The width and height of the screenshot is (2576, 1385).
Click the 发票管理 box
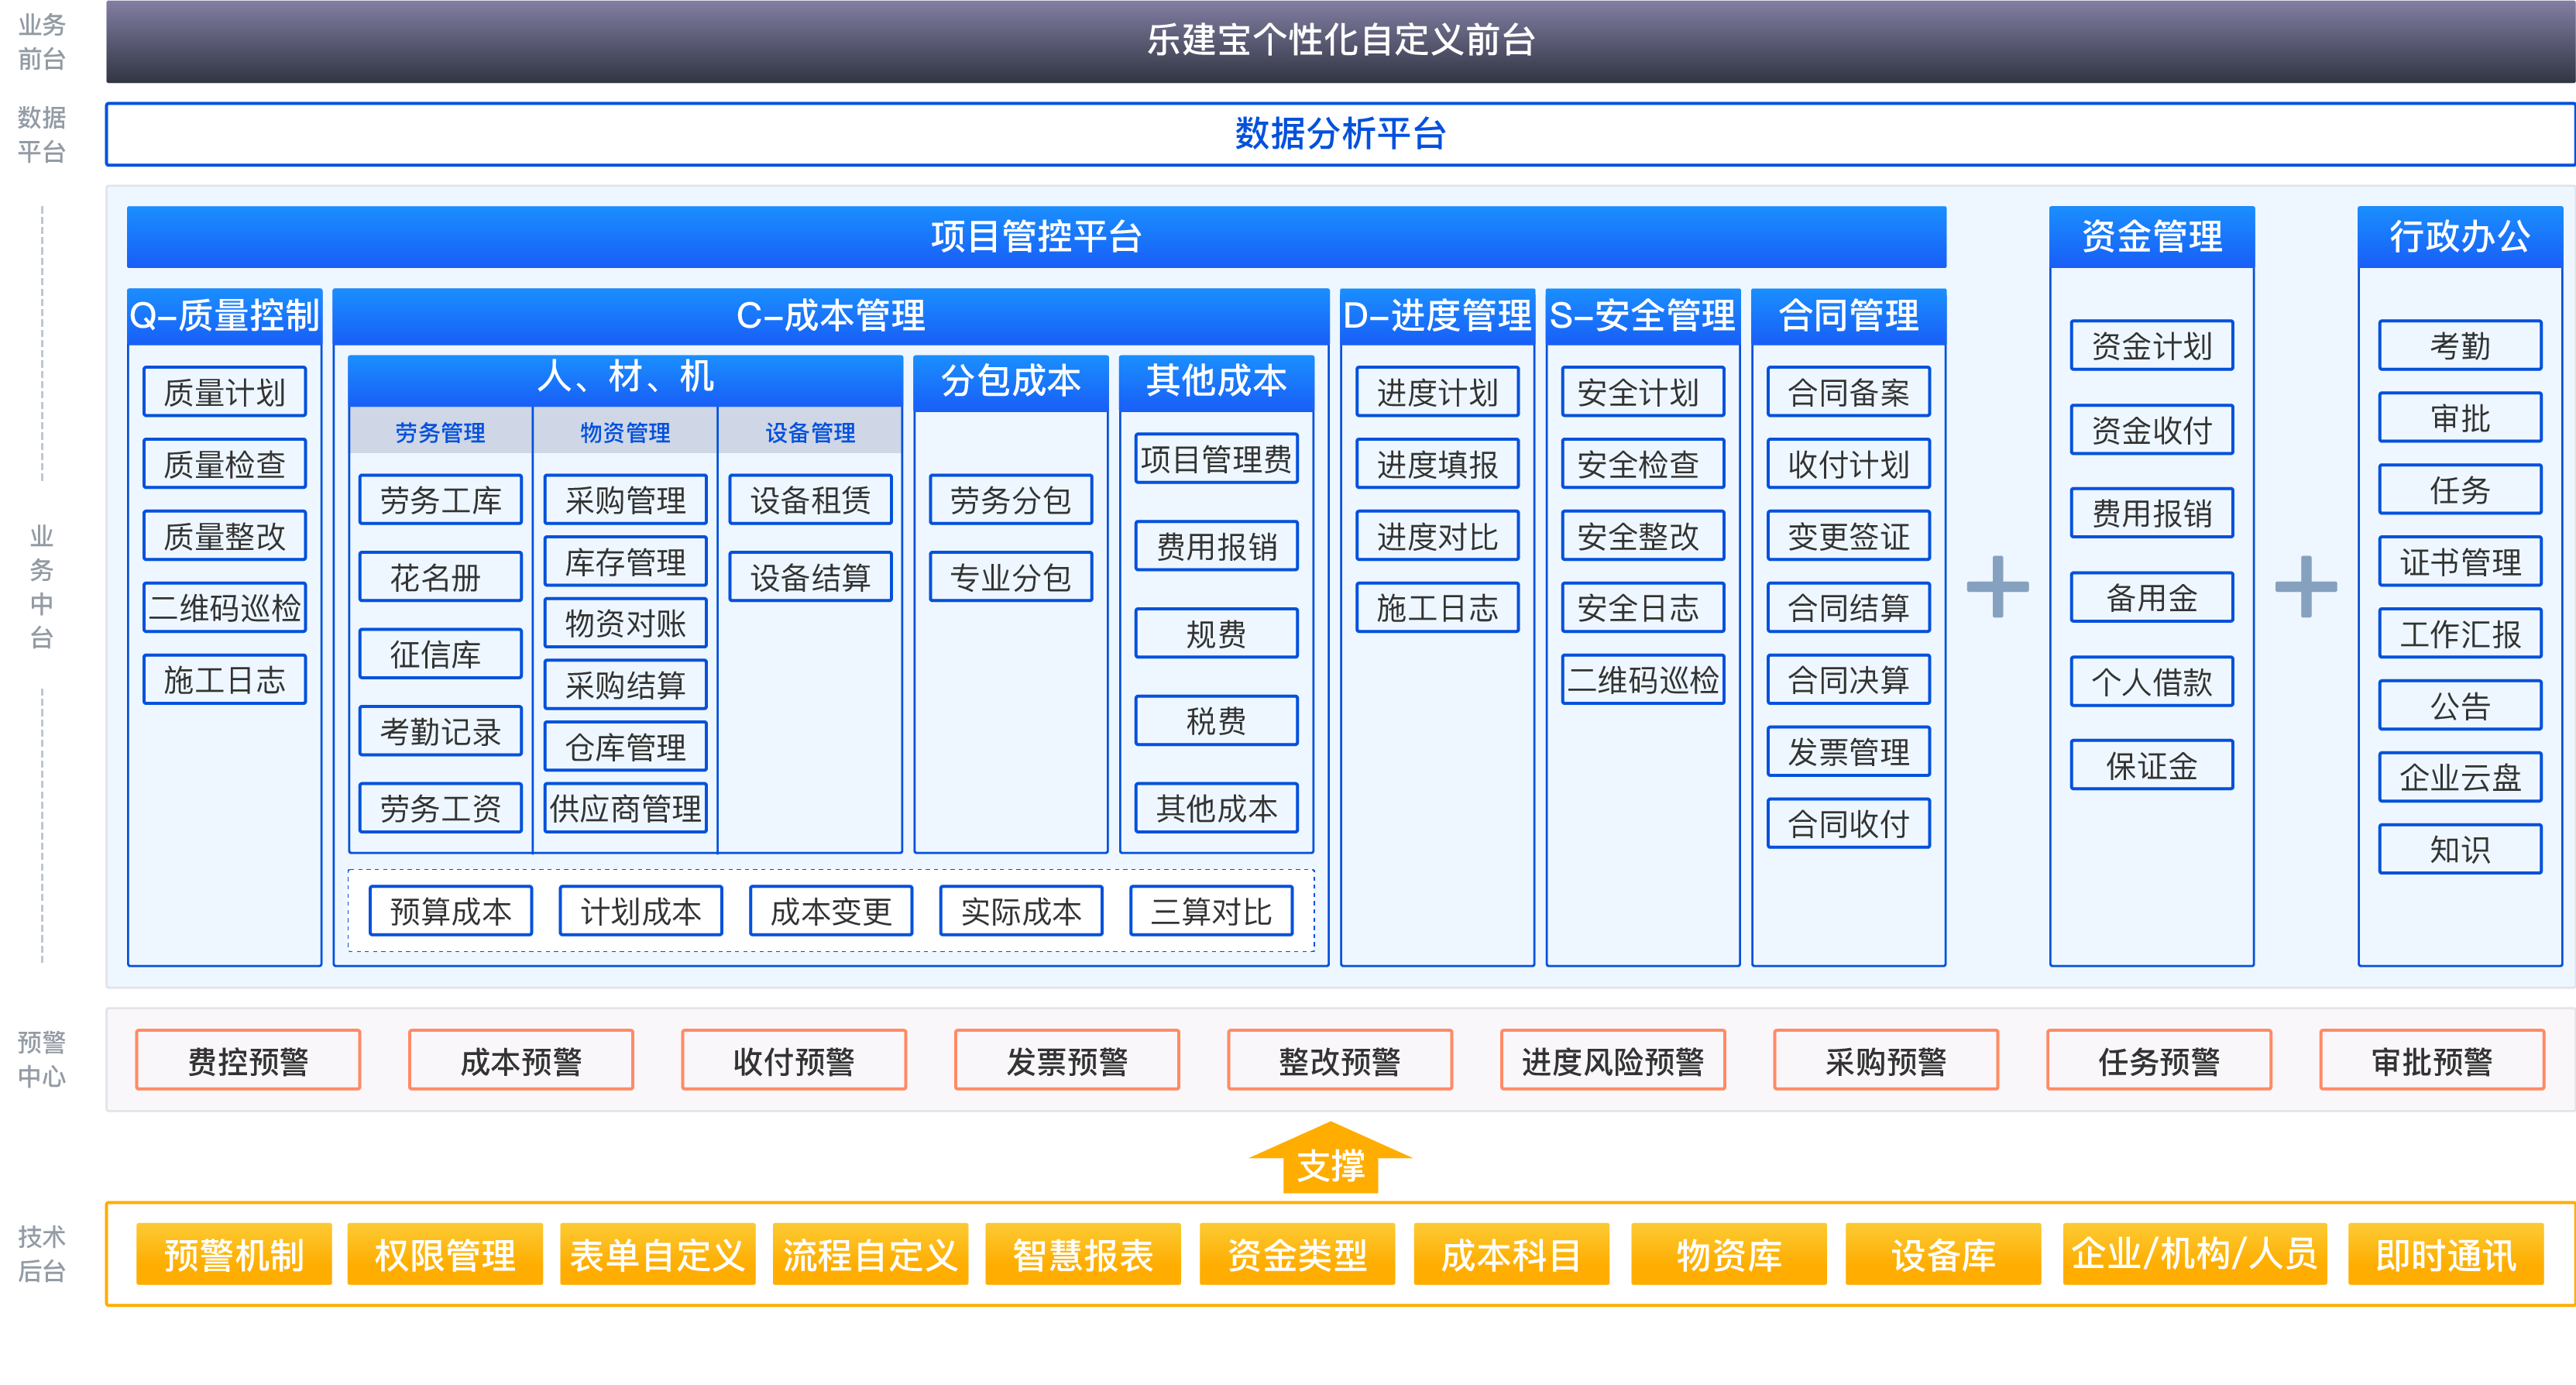click(1848, 752)
